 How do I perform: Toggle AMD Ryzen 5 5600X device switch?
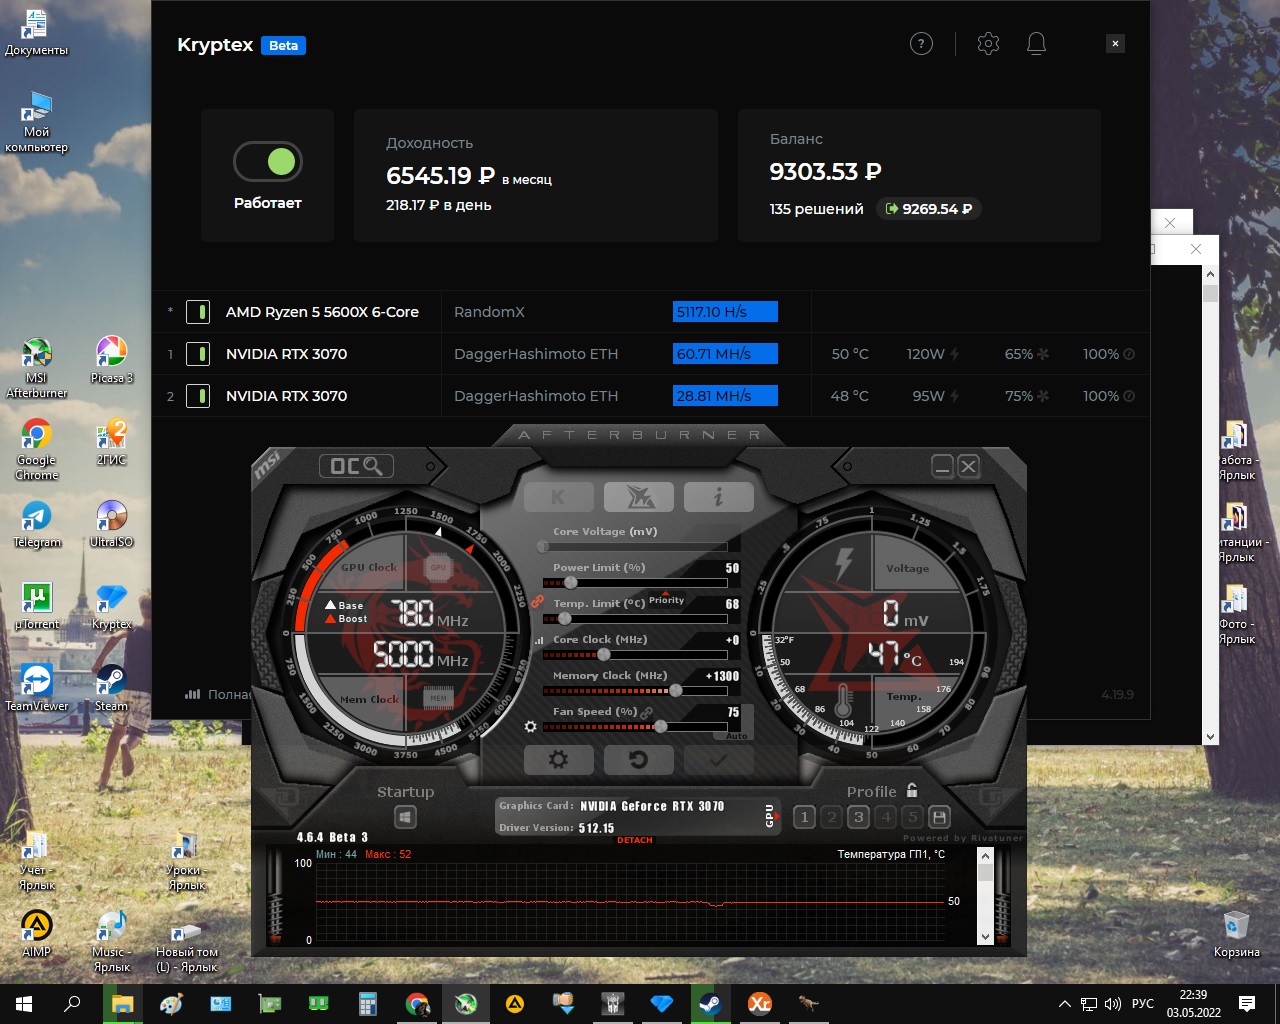click(198, 312)
